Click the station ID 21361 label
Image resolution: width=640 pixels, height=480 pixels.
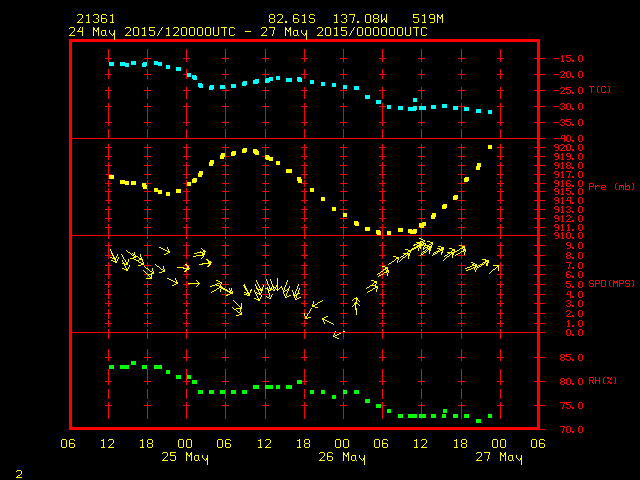tap(96, 19)
